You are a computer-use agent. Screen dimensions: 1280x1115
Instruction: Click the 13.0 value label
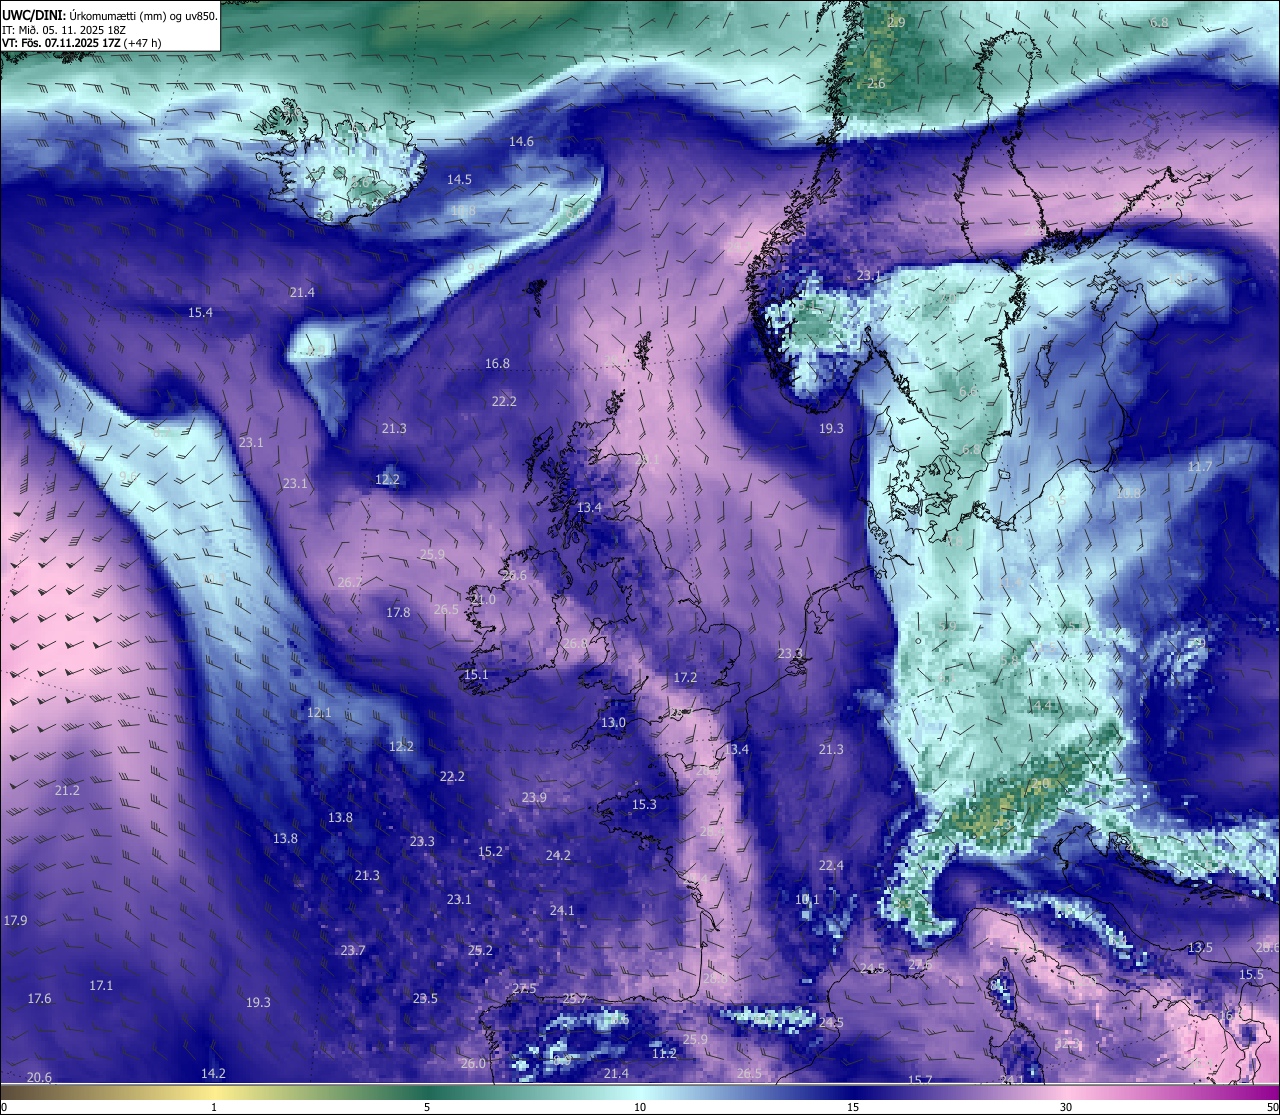tap(613, 723)
